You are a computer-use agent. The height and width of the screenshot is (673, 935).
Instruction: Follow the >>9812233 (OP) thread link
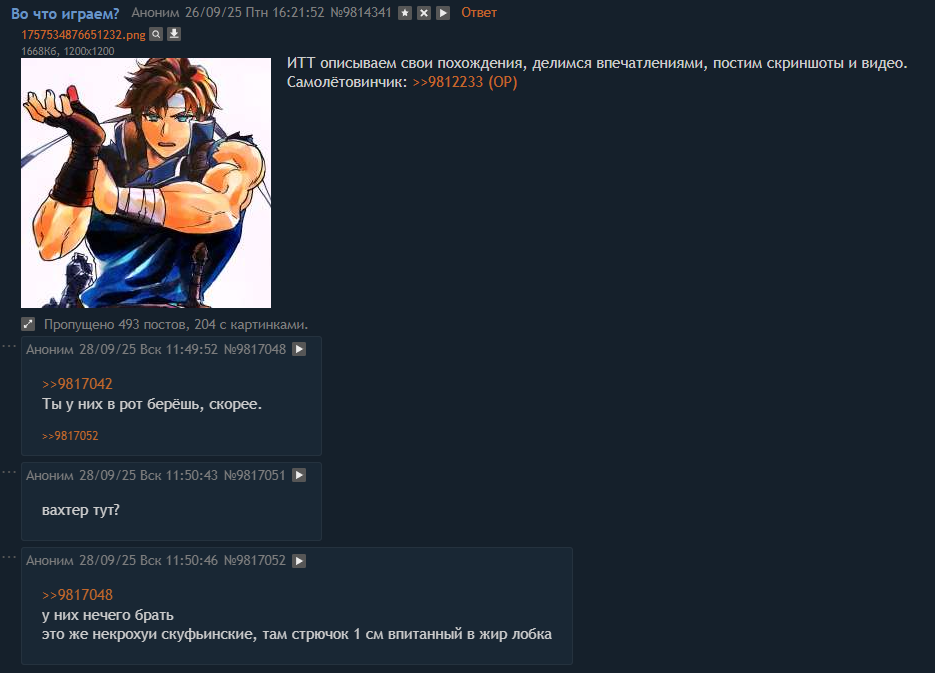[465, 82]
